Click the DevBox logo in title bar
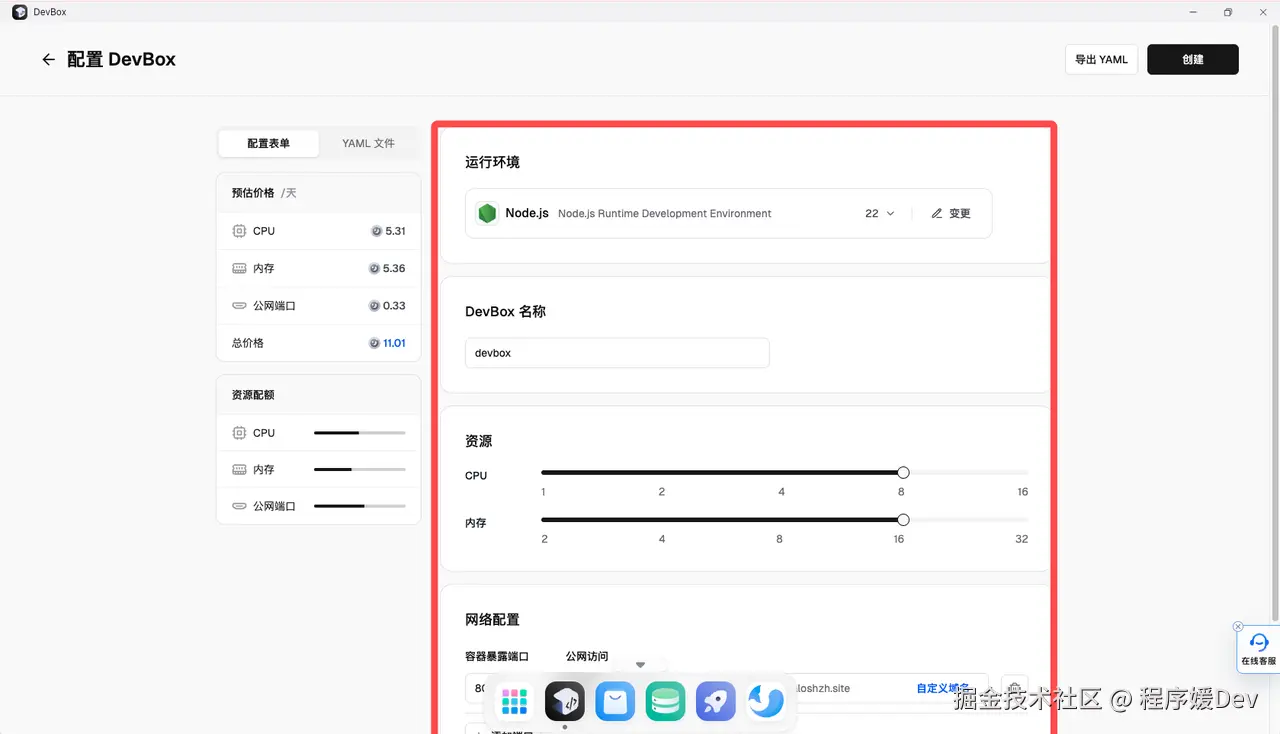 19,12
